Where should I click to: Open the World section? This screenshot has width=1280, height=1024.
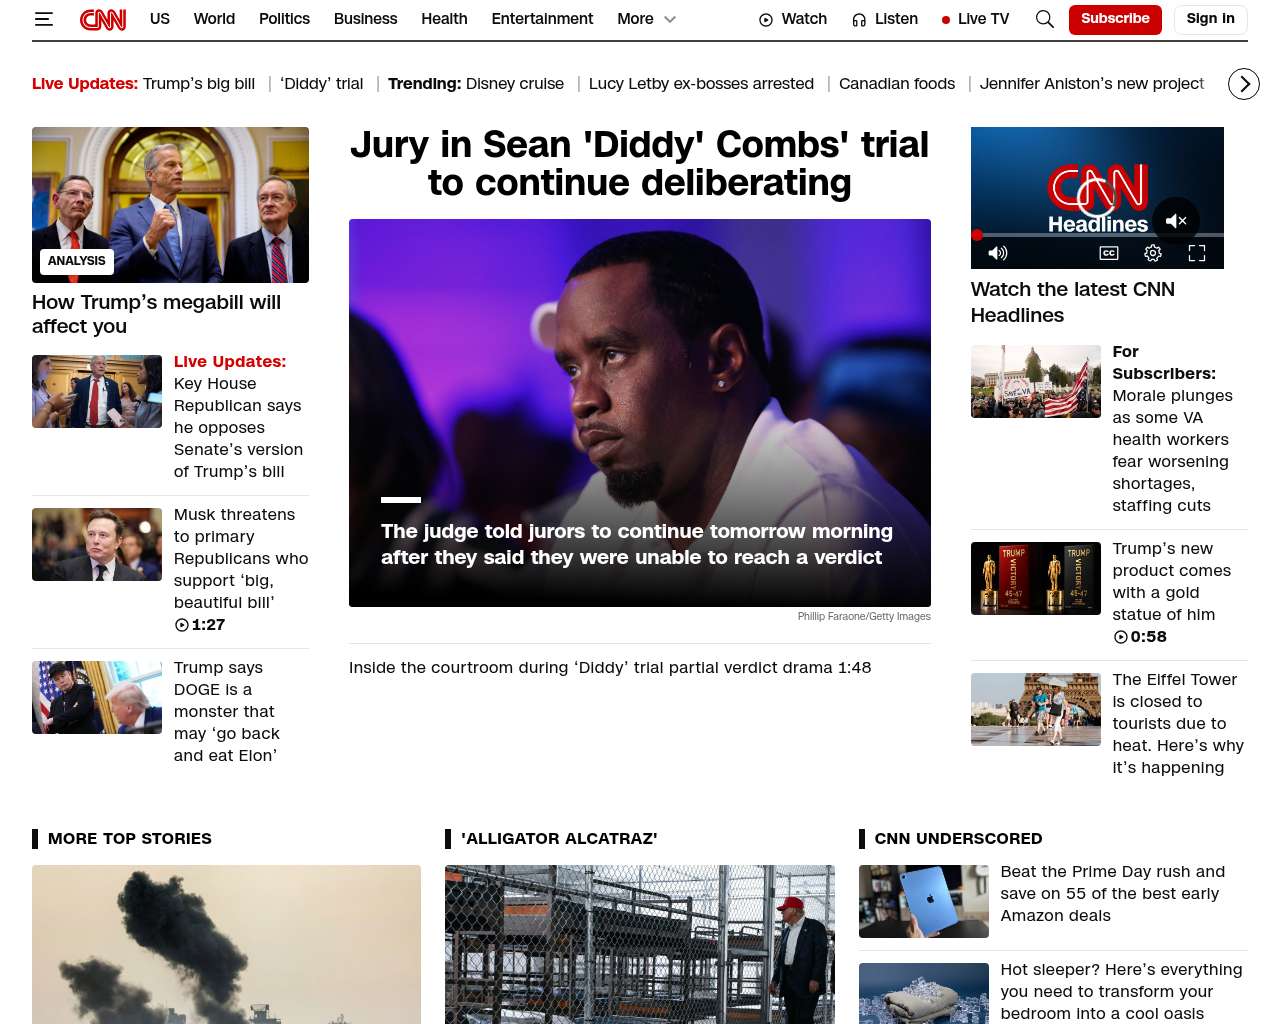[214, 19]
